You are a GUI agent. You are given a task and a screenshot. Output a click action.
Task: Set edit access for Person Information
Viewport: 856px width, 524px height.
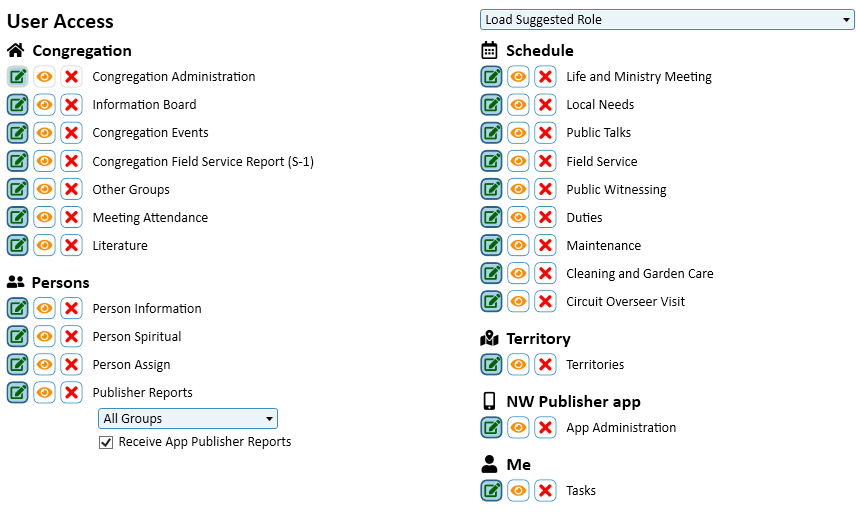click(18, 309)
